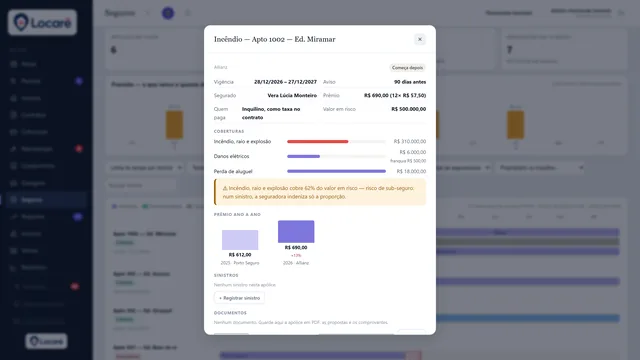Click the coverage amount 'R$ 6.000,00'

pos(413,152)
